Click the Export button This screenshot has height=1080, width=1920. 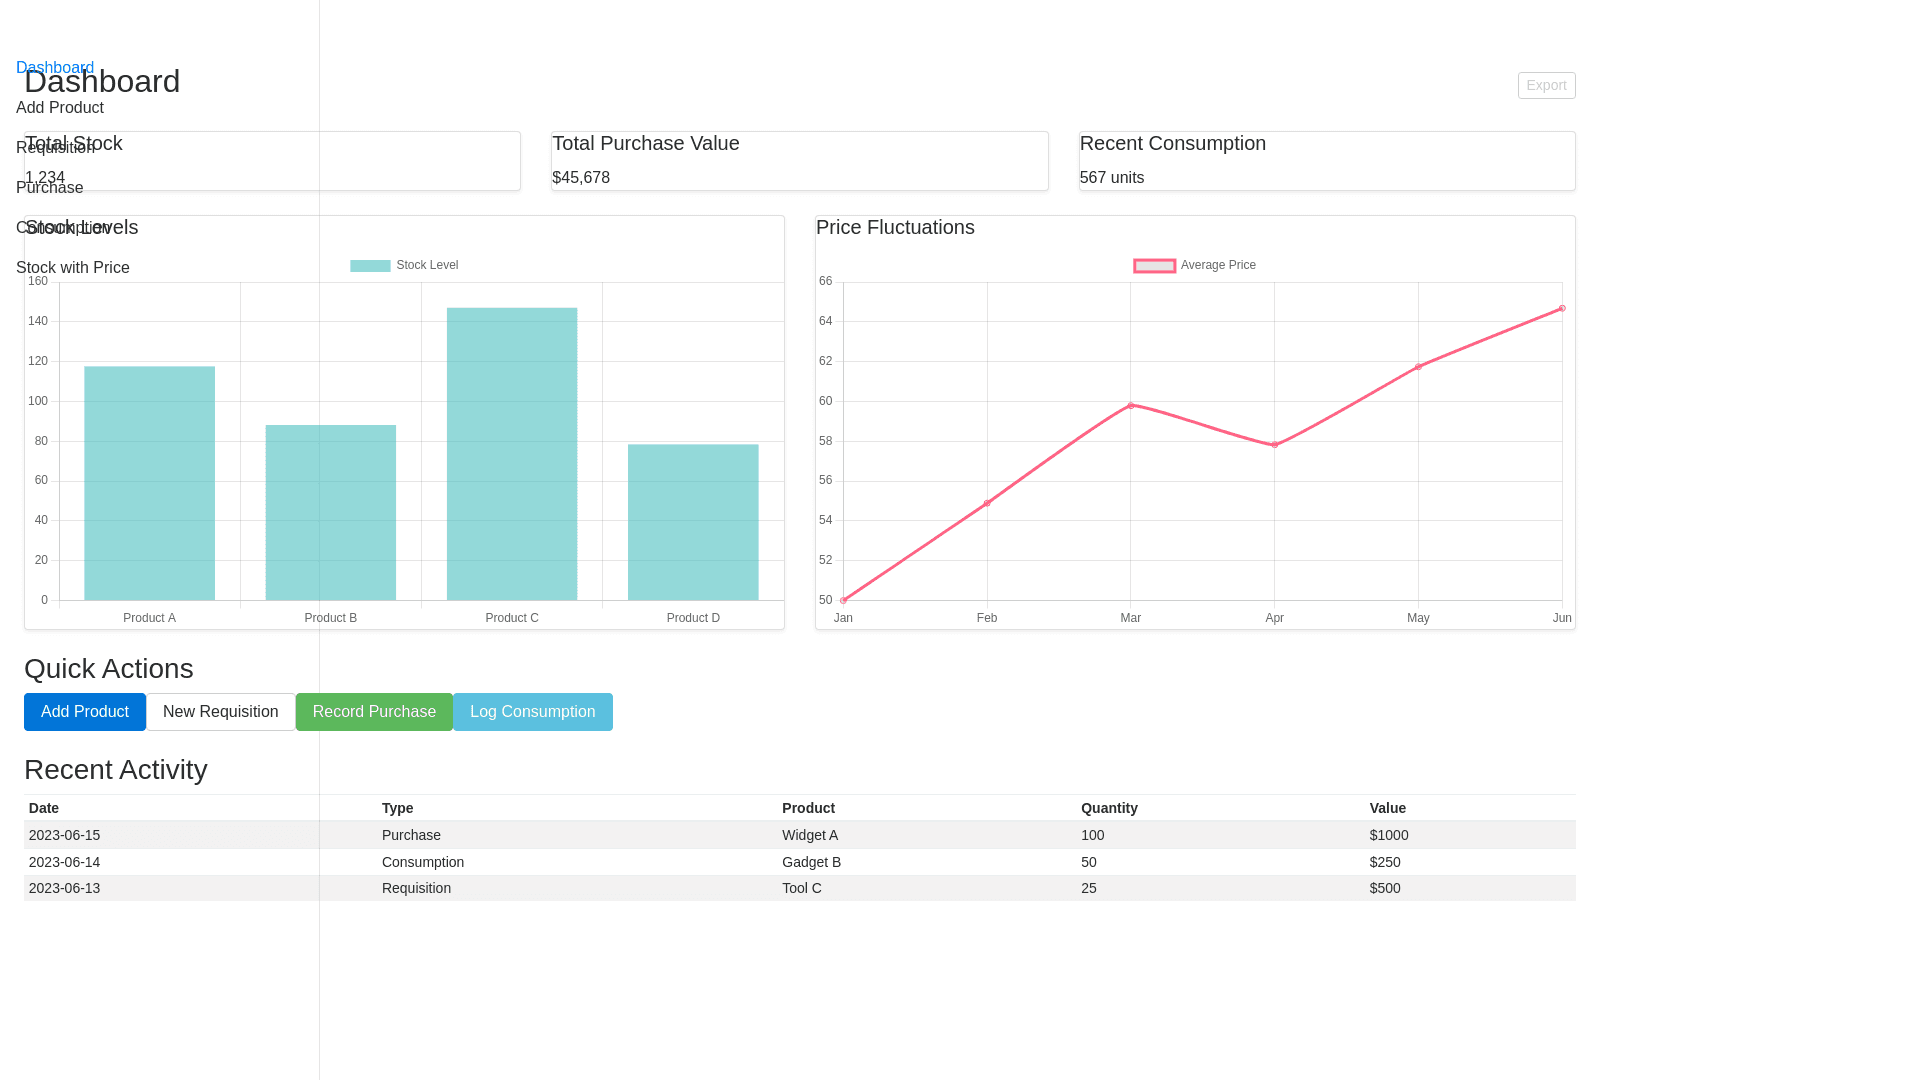click(1546, 86)
